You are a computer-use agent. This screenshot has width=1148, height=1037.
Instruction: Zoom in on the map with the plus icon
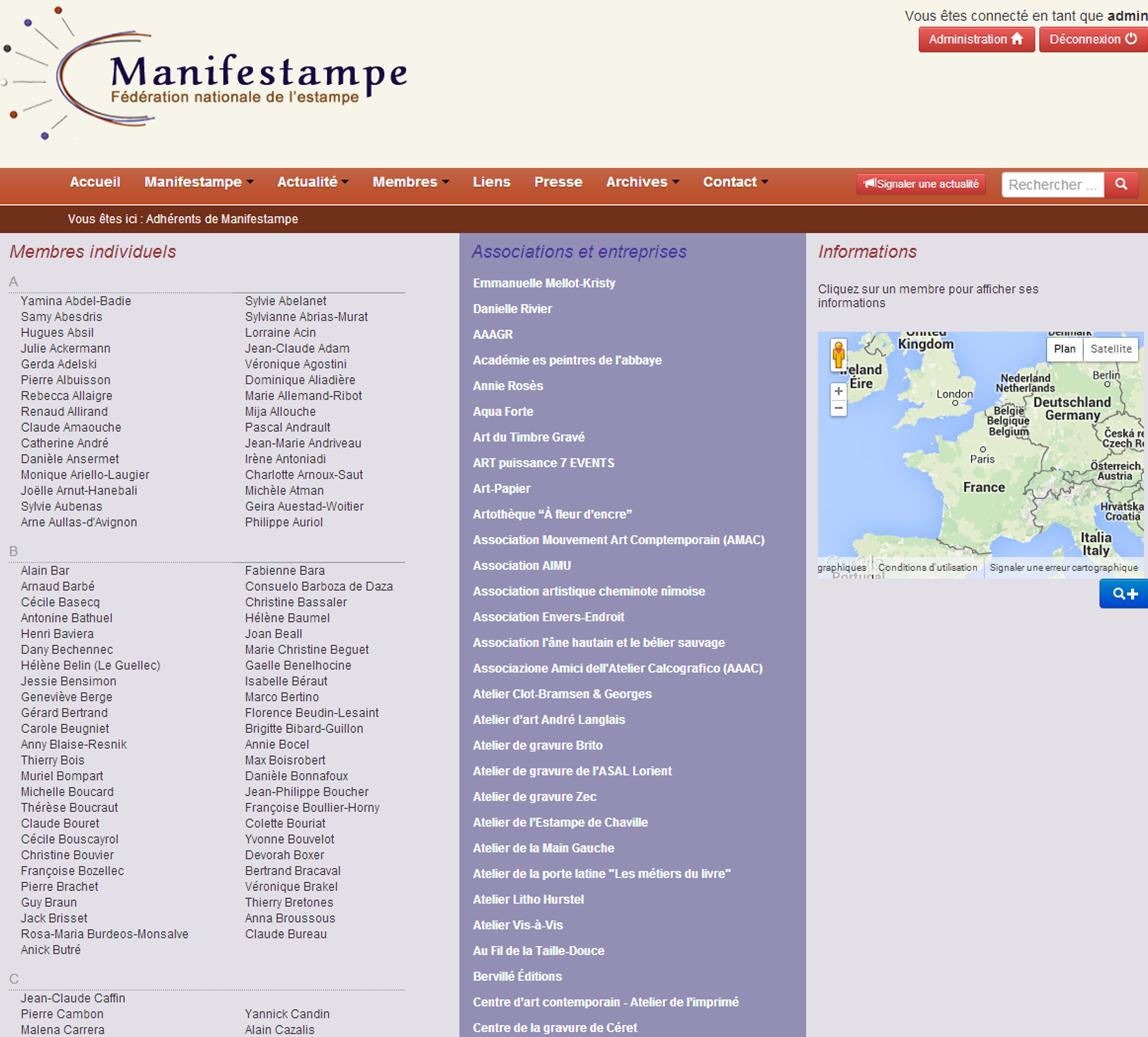[838, 391]
